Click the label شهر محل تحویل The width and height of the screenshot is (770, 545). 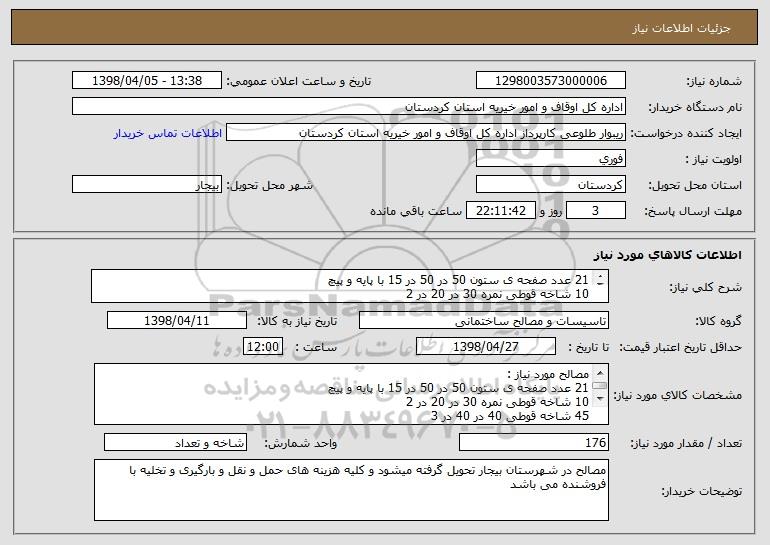coord(270,186)
